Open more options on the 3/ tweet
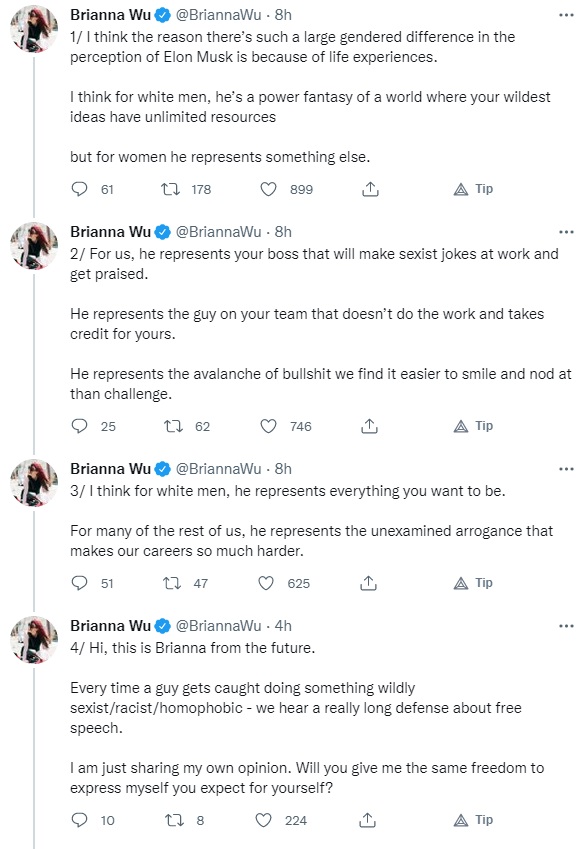This screenshot has height=849, width=586. click(566, 469)
